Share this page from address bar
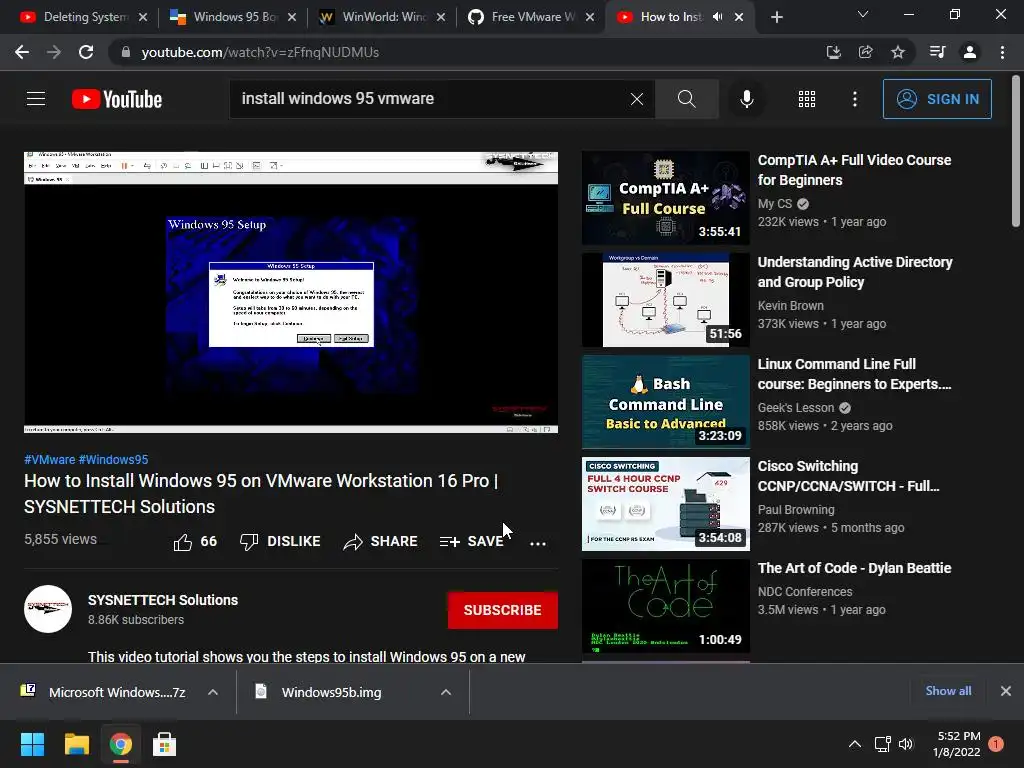Viewport: 1024px width, 768px height. click(x=865, y=52)
